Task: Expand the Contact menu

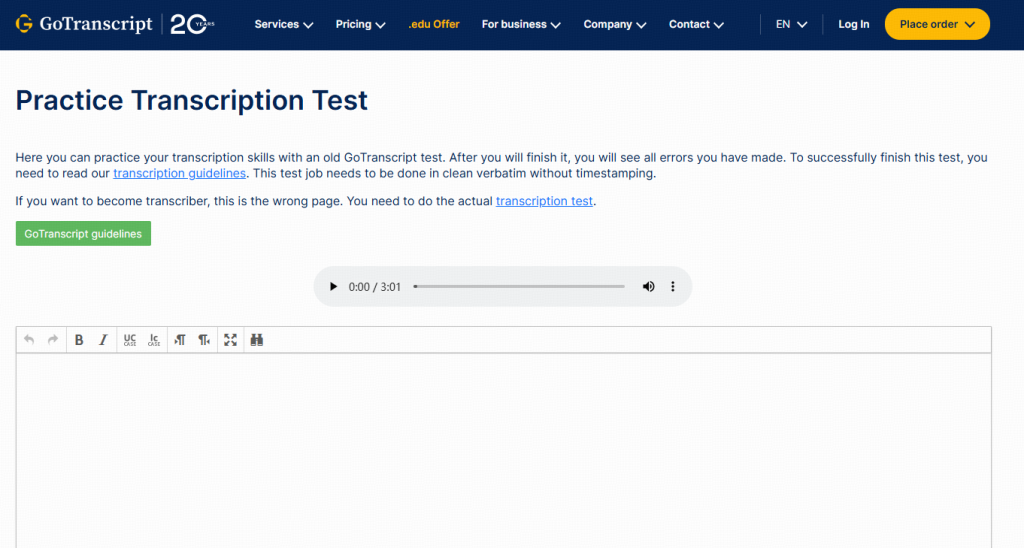Action: tap(696, 24)
